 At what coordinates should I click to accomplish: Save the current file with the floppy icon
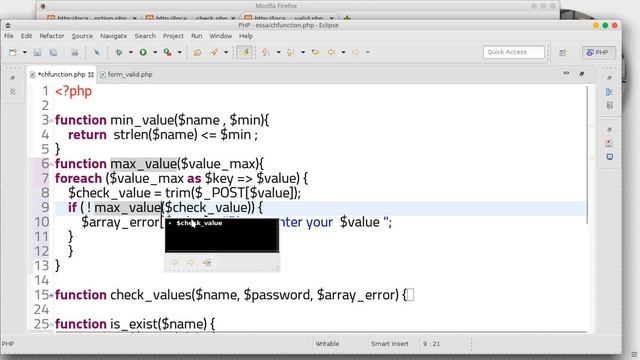pos(37,52)
